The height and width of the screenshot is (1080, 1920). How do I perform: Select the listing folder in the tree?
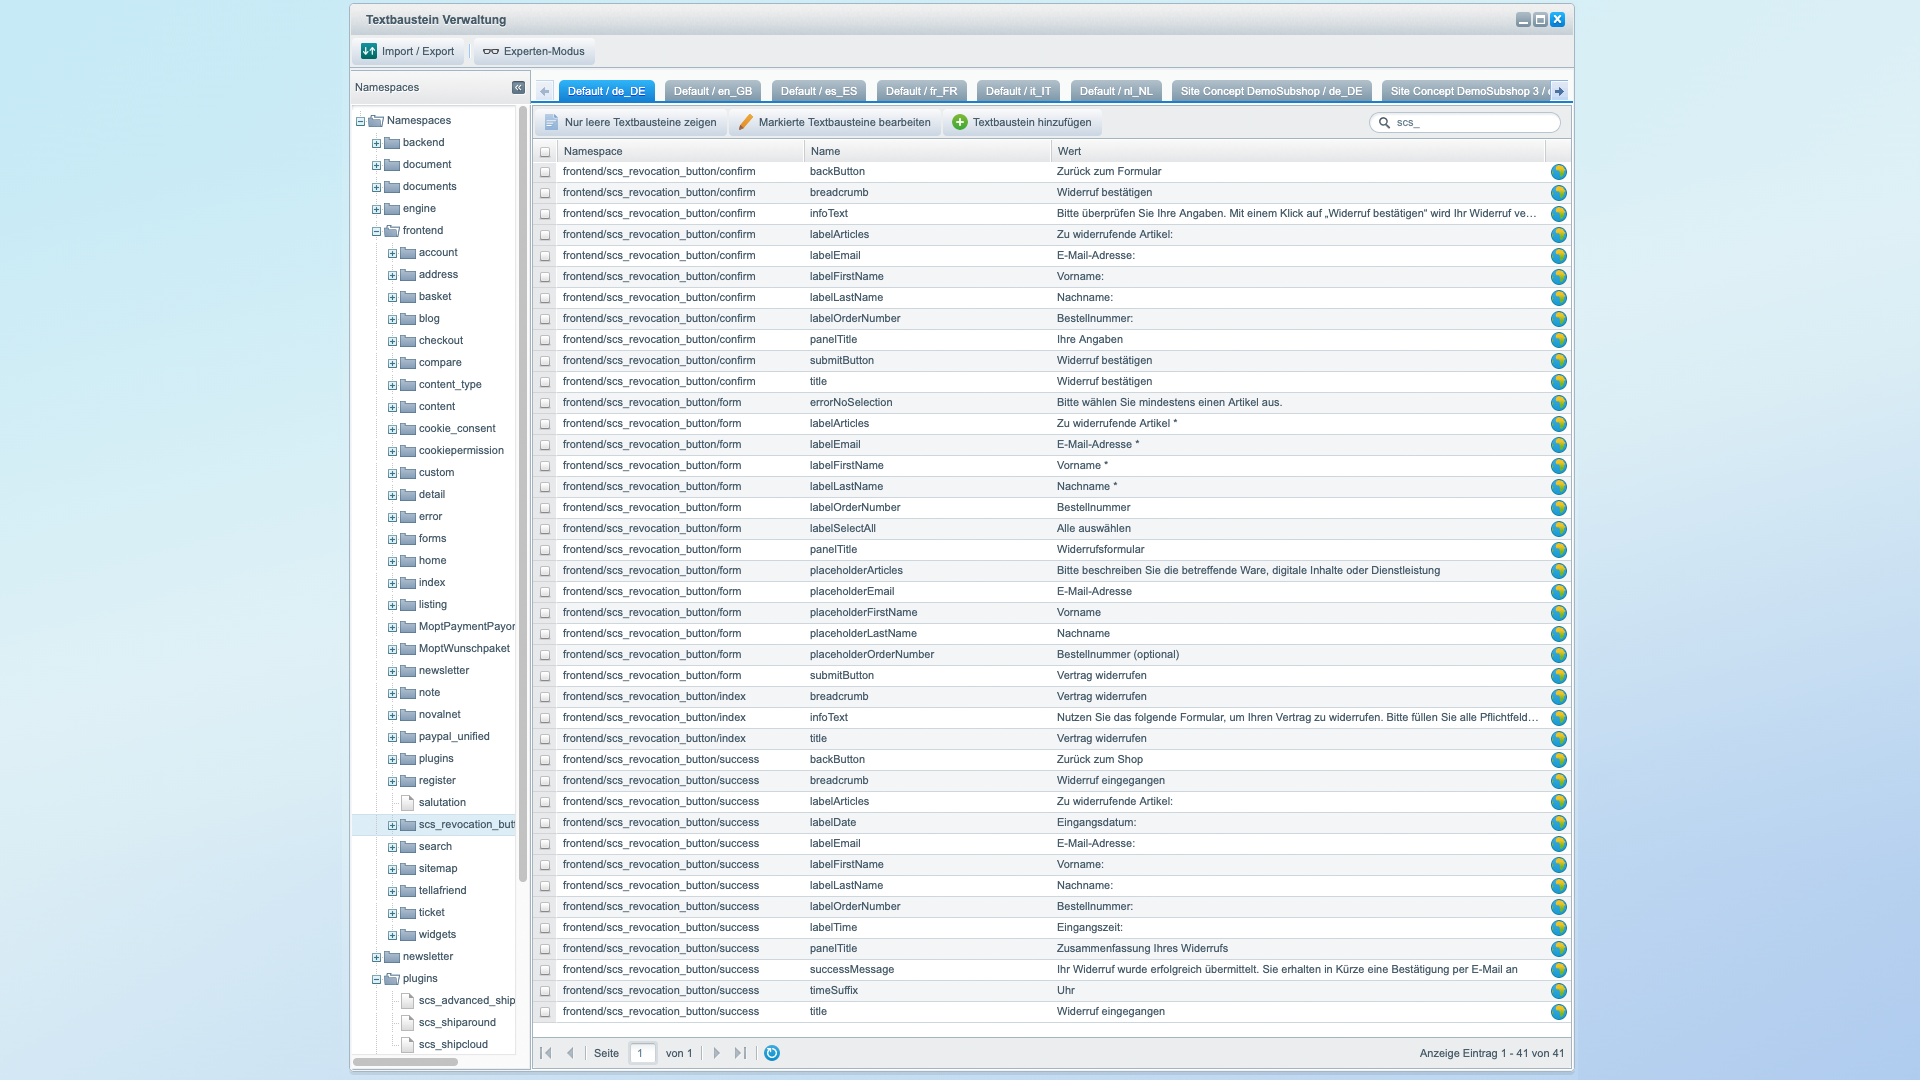click(x=432, y=605)
